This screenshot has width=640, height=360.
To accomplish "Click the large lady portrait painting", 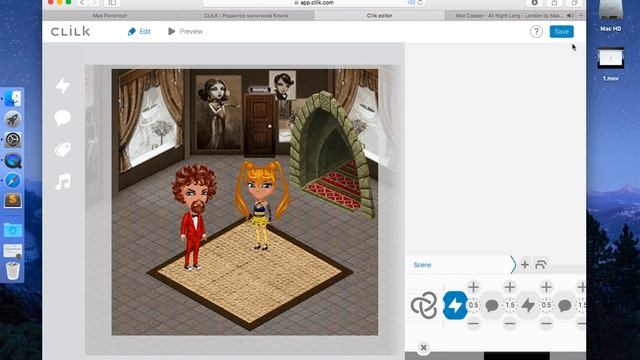I will point(218,112).
